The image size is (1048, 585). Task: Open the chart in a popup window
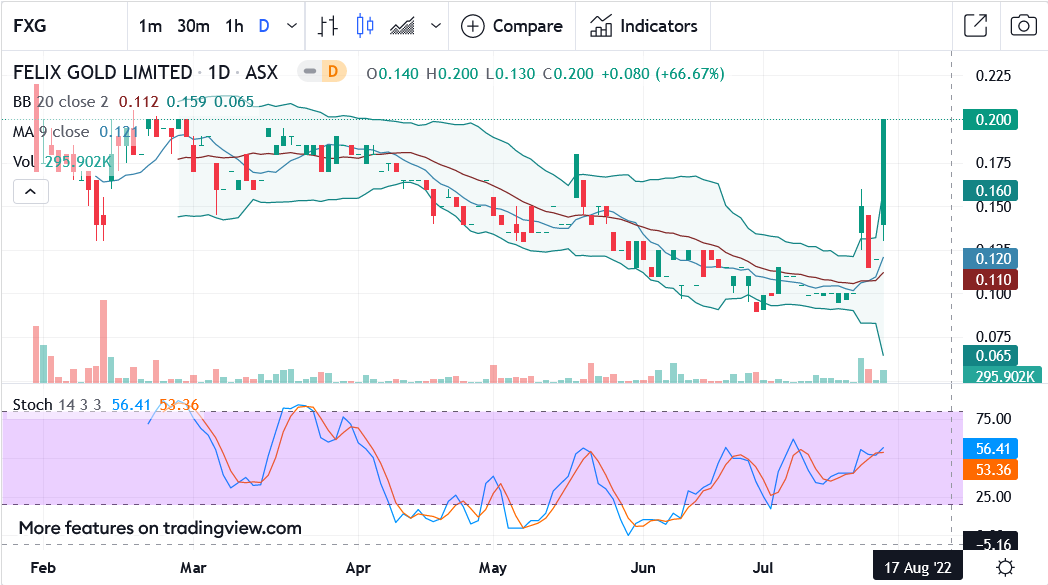point(976,26)
